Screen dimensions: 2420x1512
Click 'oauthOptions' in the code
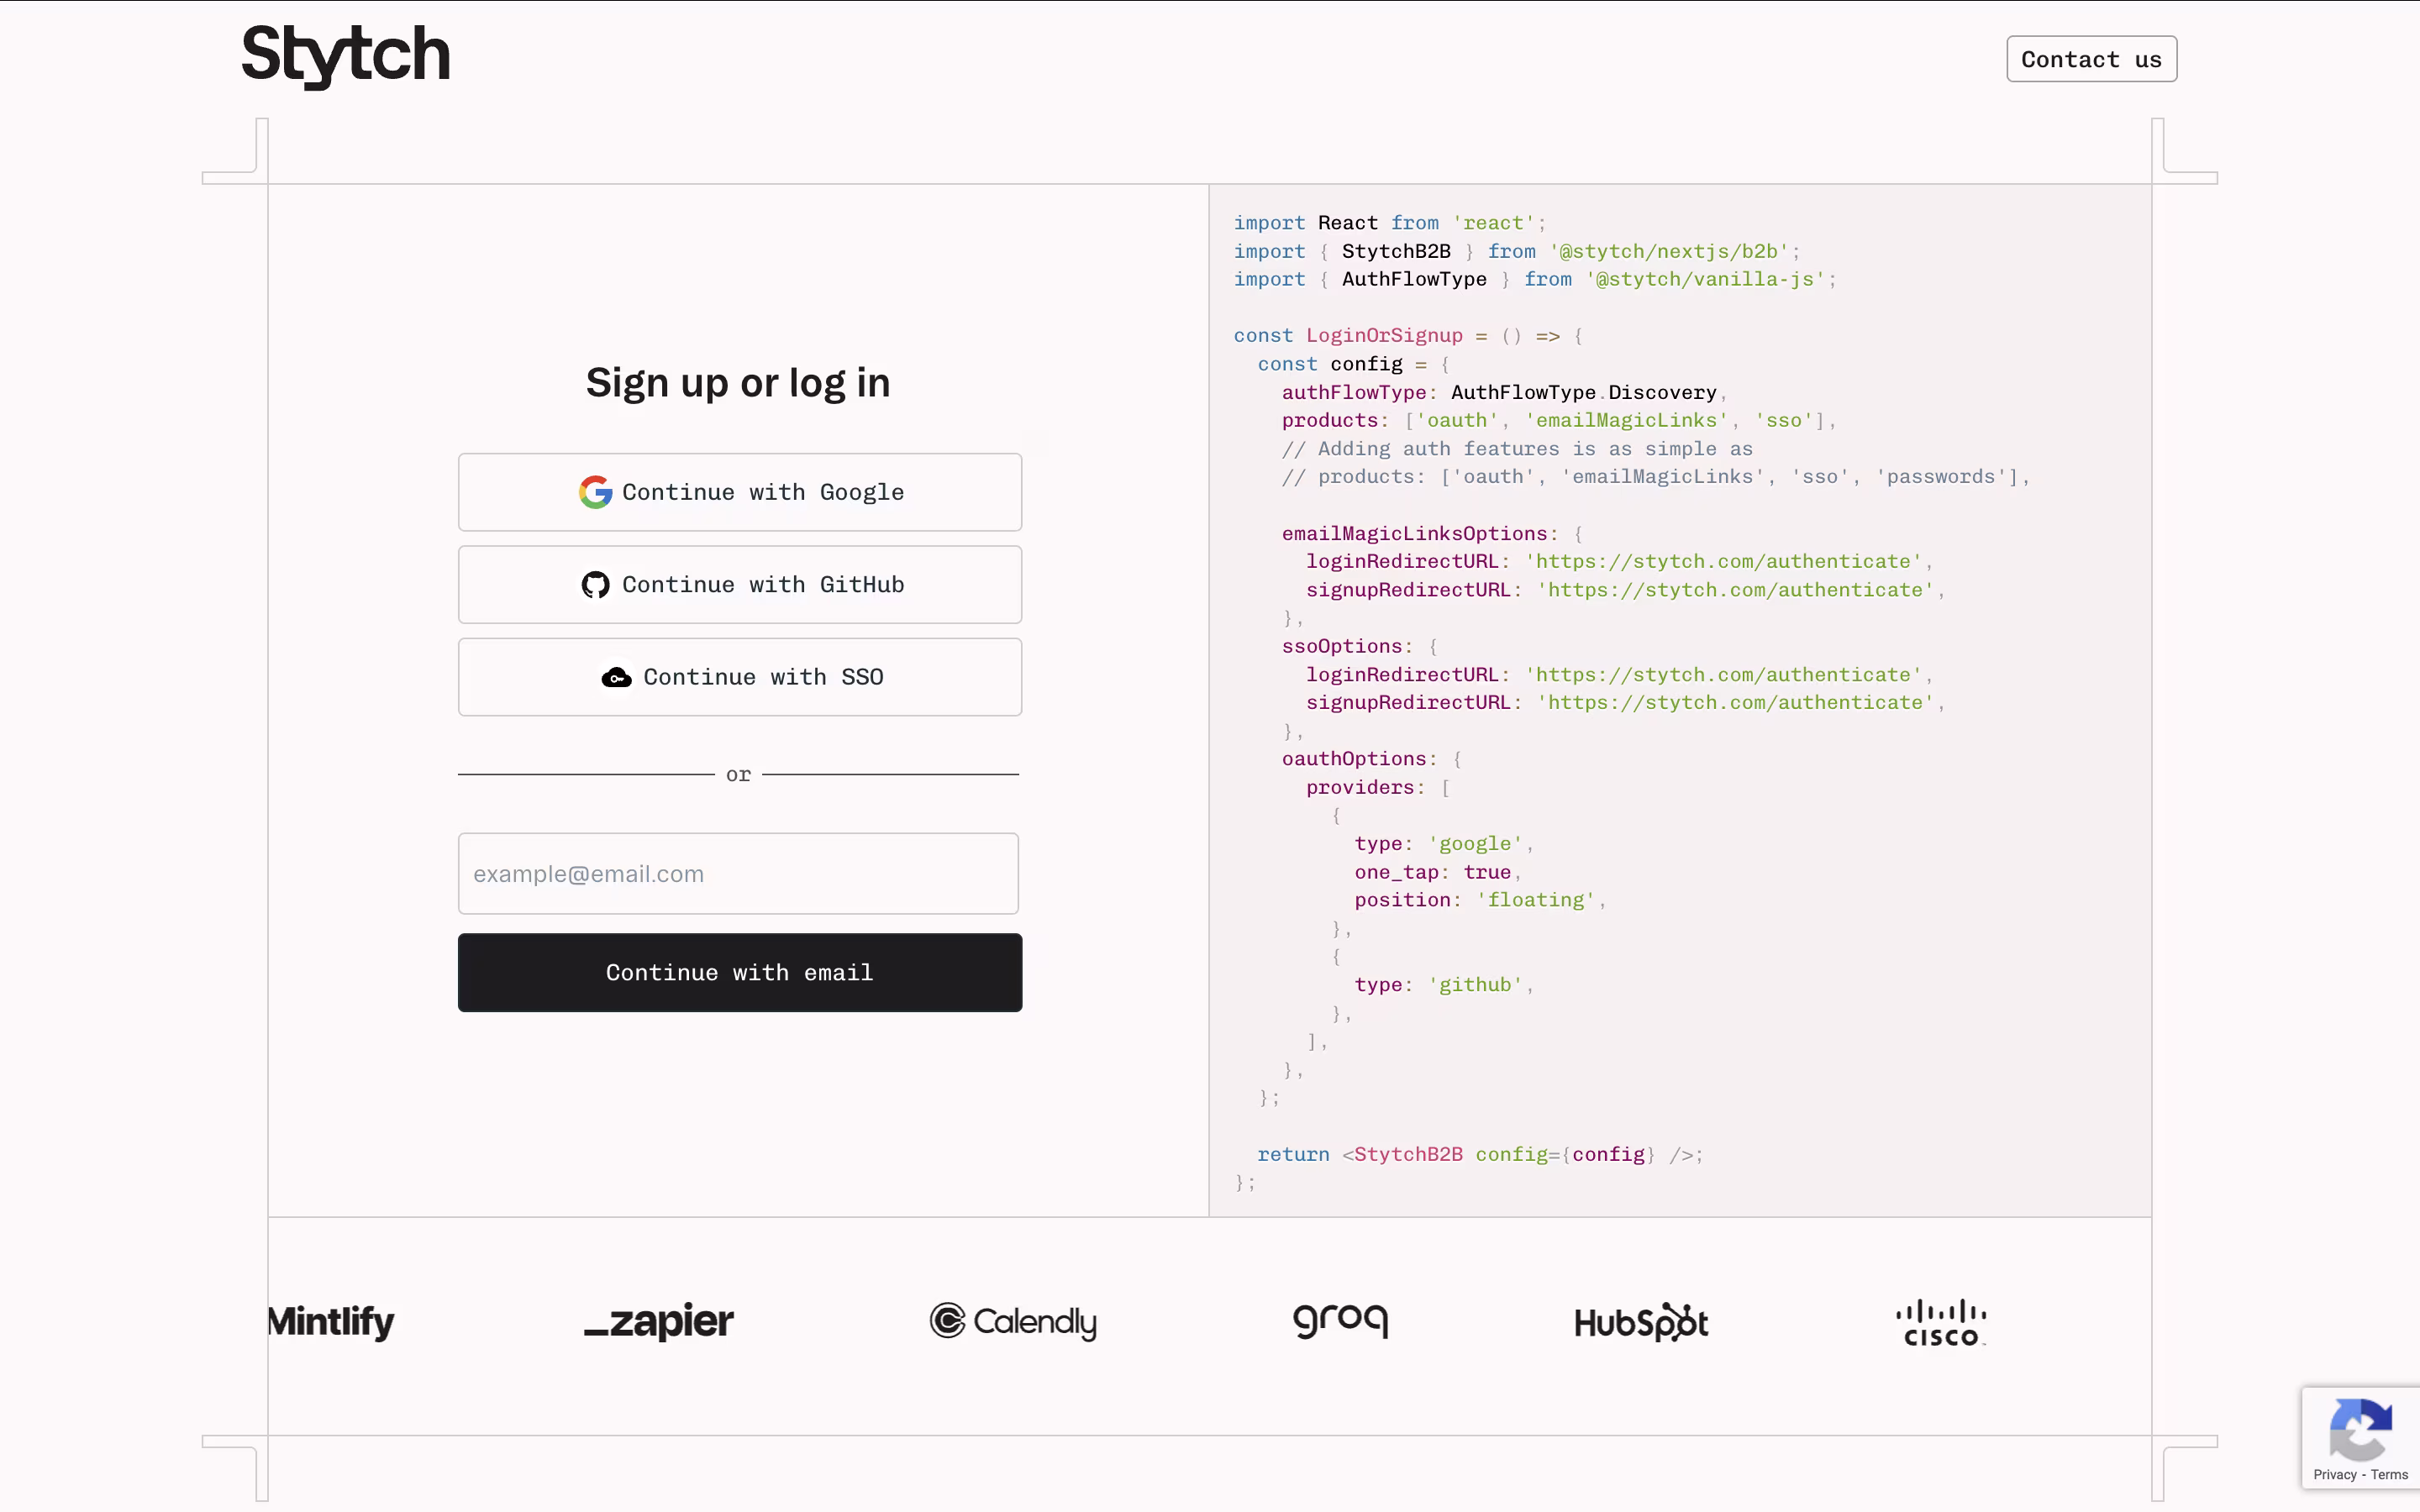(1354, 760)
